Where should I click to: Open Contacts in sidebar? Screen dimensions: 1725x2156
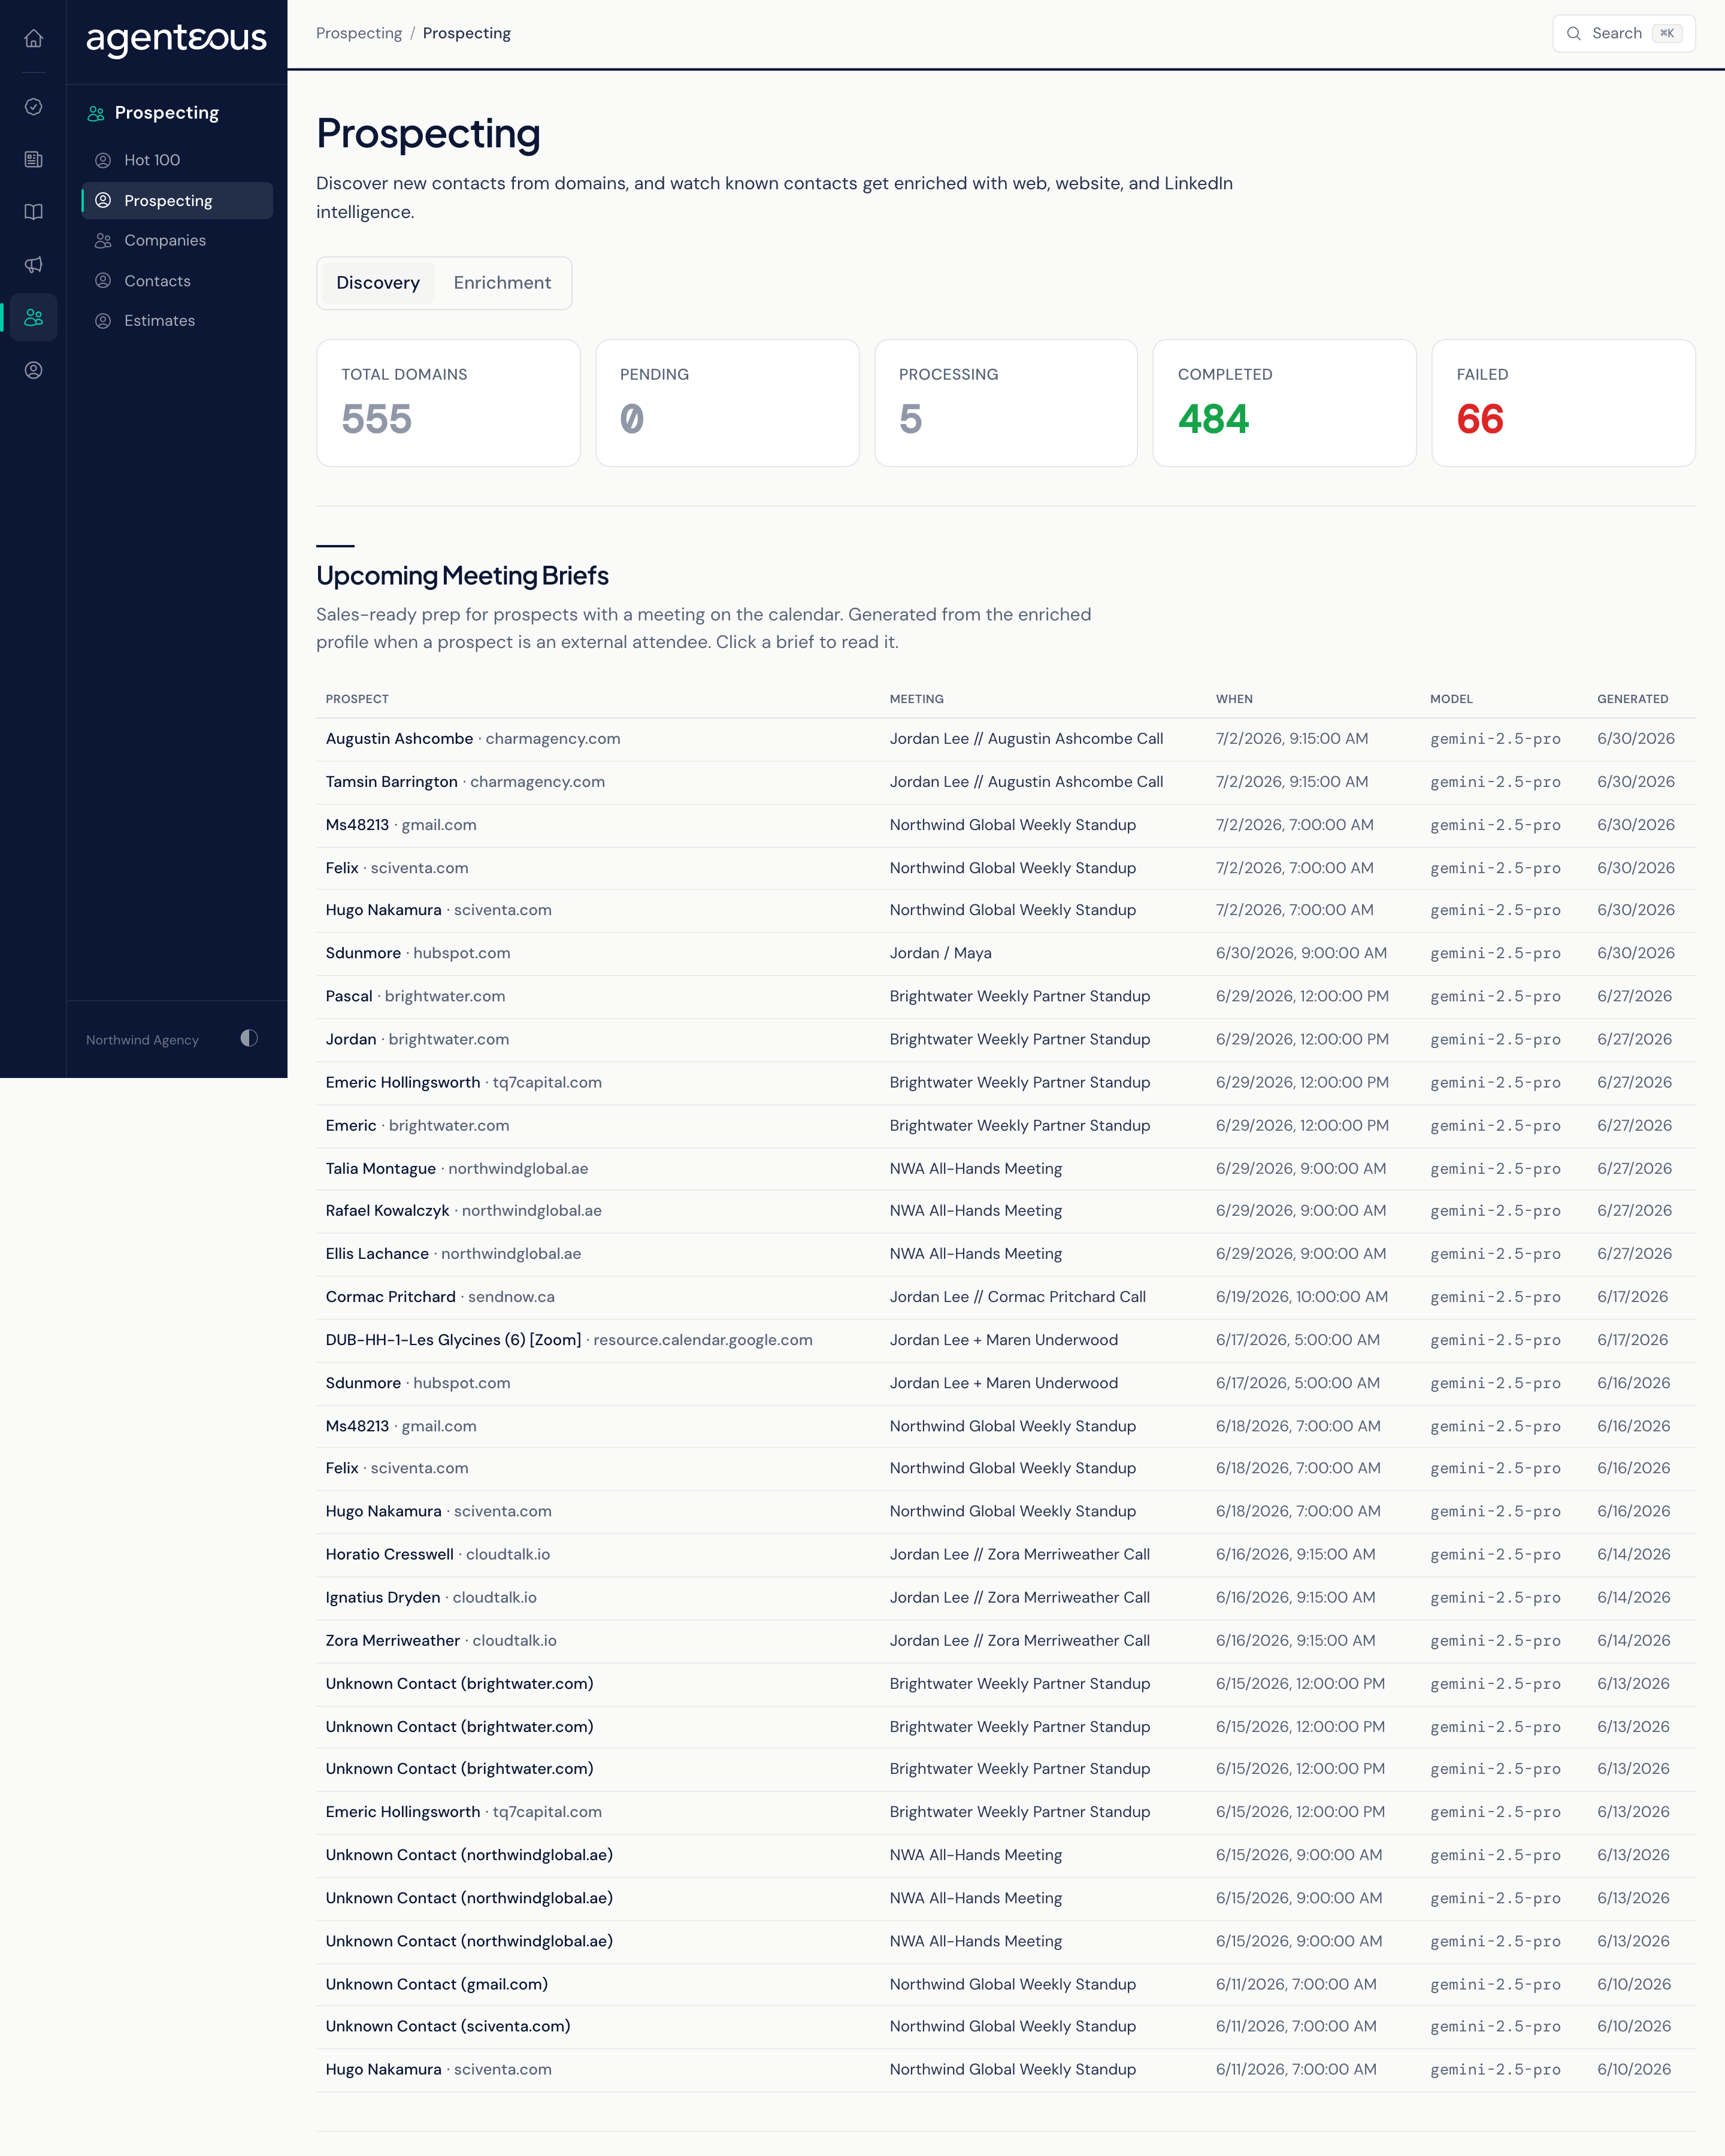(x=177, y=281)
